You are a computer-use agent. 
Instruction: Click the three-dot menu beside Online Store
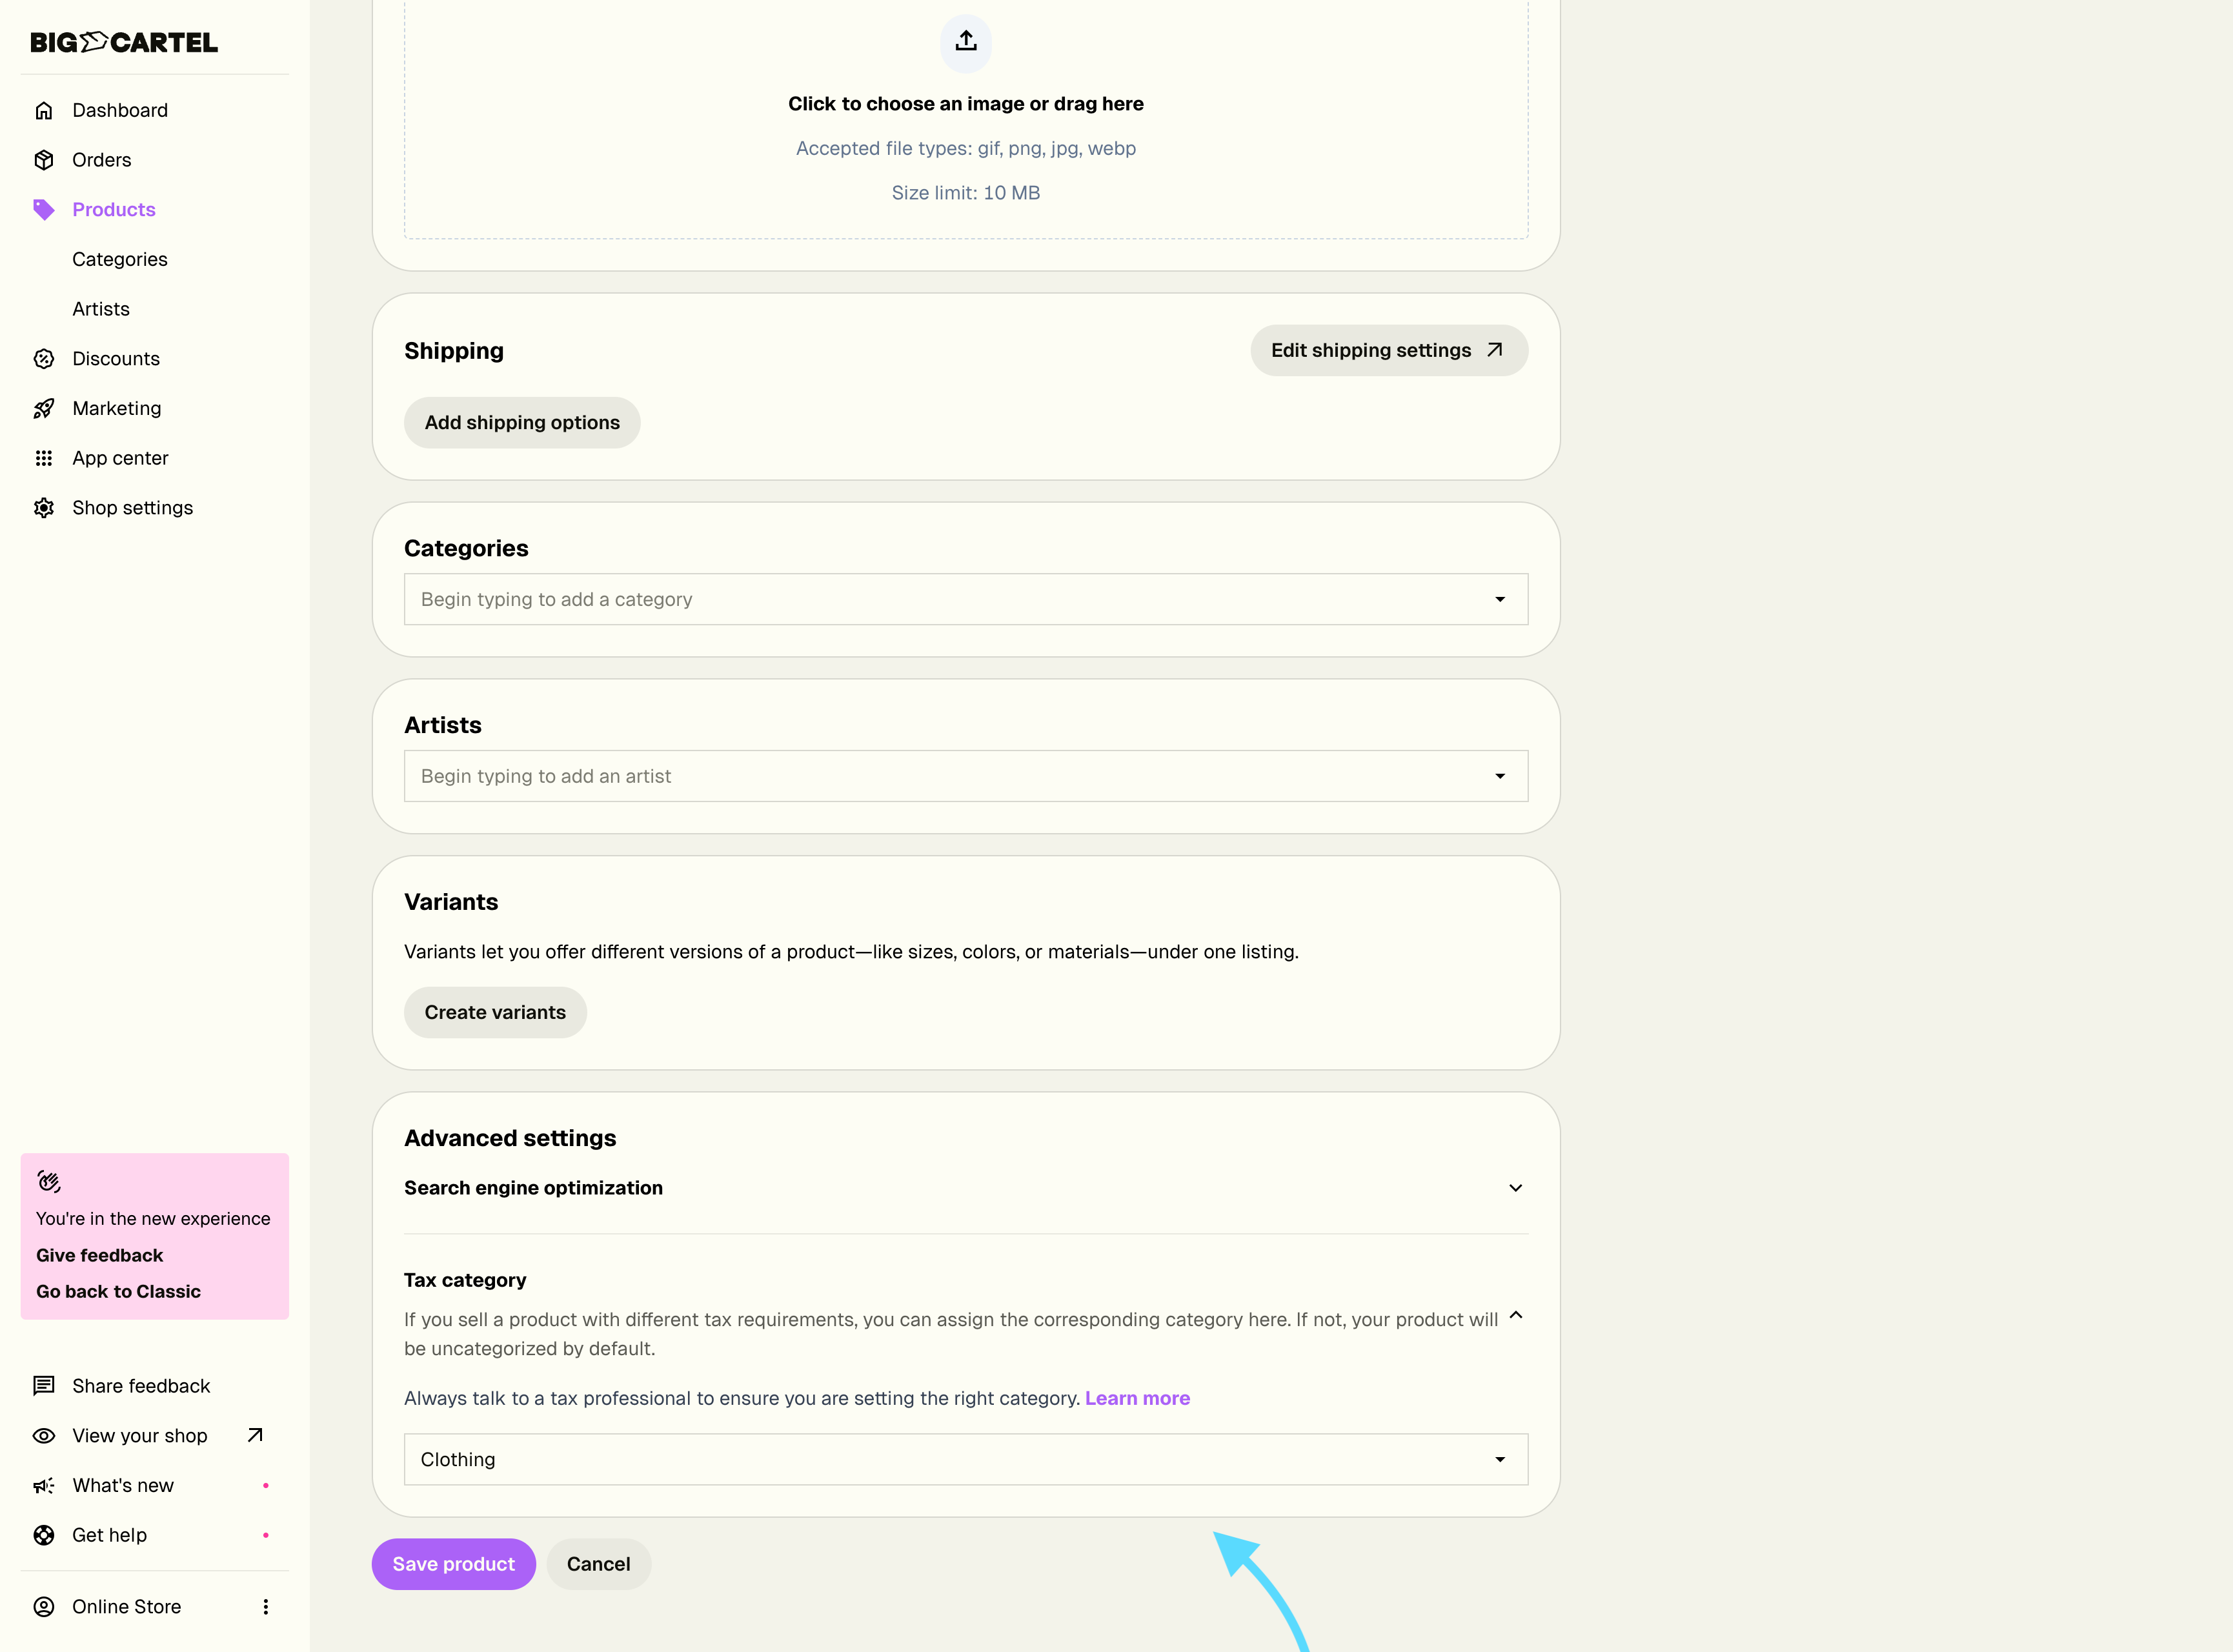click(x=265, y=1607)
